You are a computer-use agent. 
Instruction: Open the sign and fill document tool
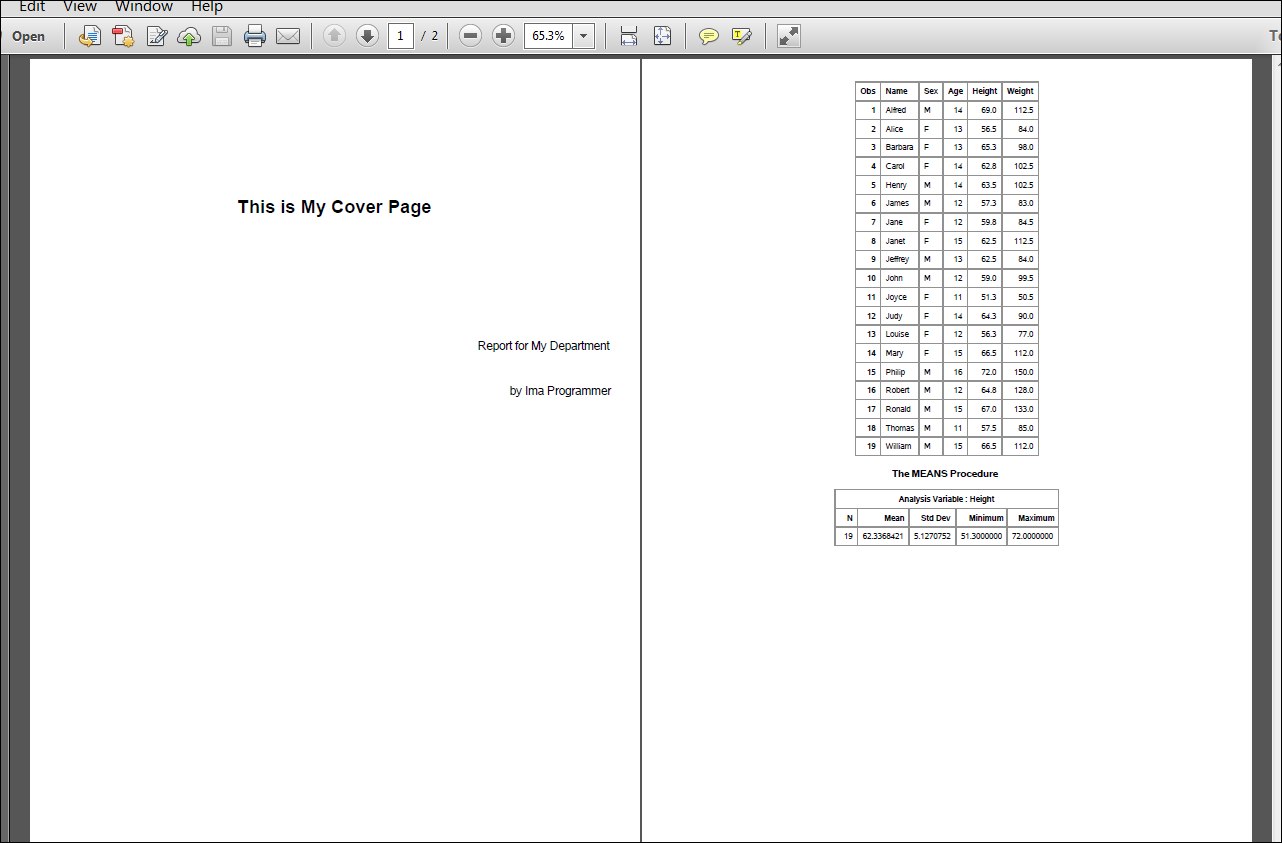pyautogui.click(x=156, y=36)
